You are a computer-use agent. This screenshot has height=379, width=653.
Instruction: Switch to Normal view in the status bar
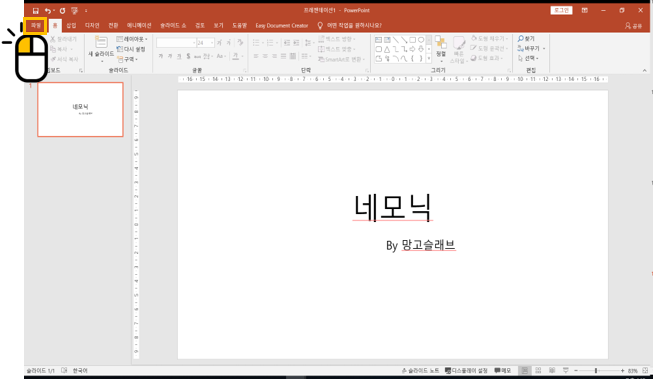click(x=525, y=370)
